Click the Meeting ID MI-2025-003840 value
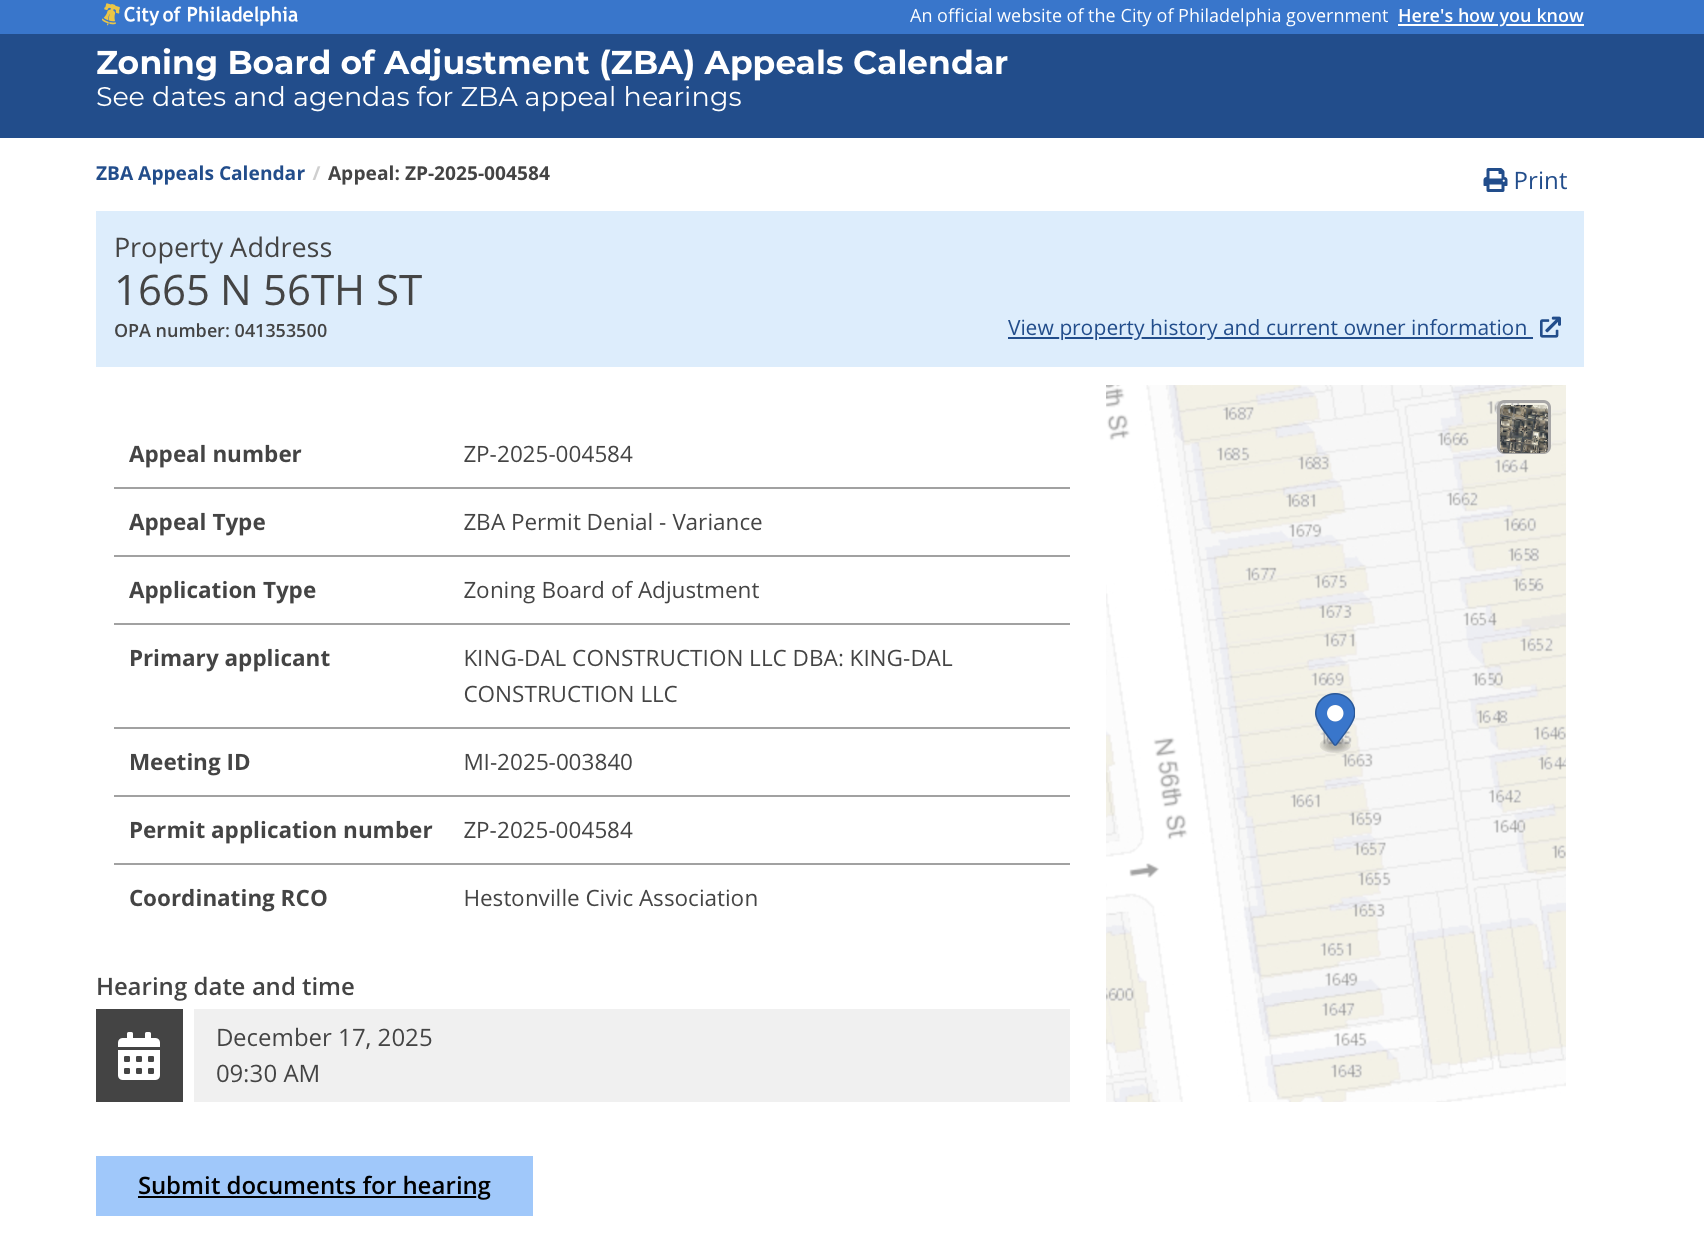 click(x=547, y=761)
